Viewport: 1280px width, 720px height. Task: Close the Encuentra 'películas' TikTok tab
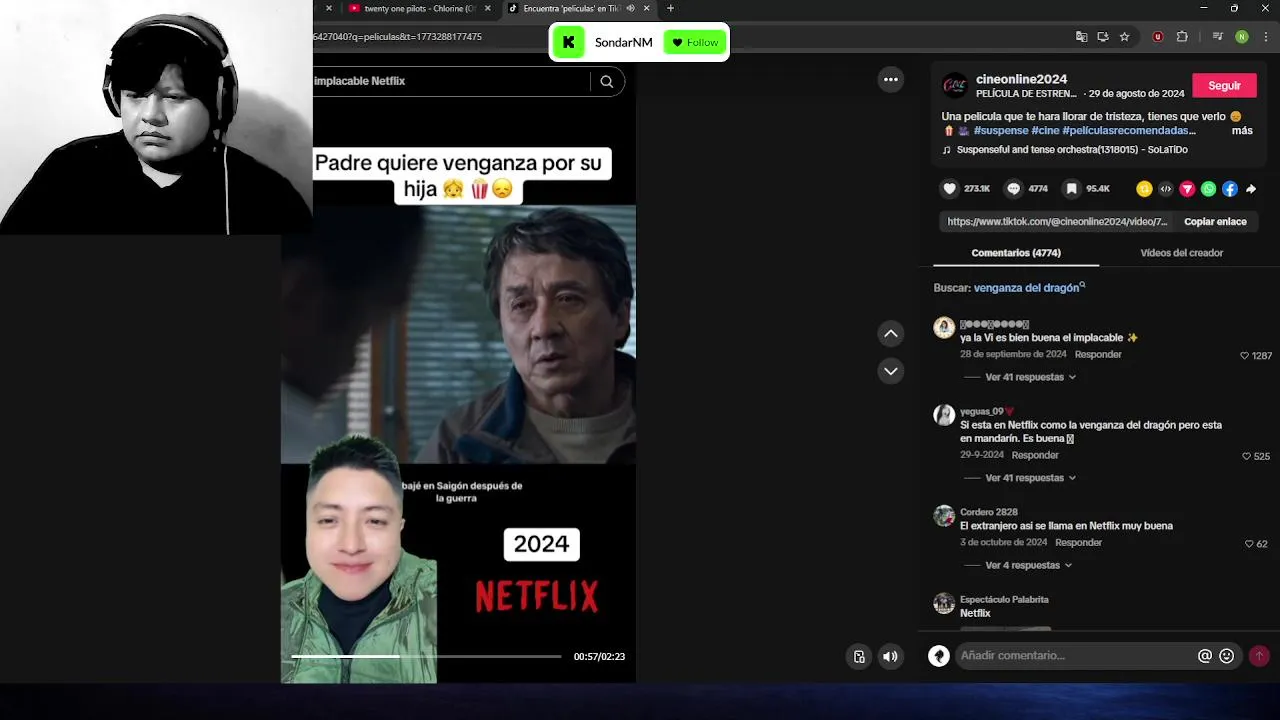646,8
